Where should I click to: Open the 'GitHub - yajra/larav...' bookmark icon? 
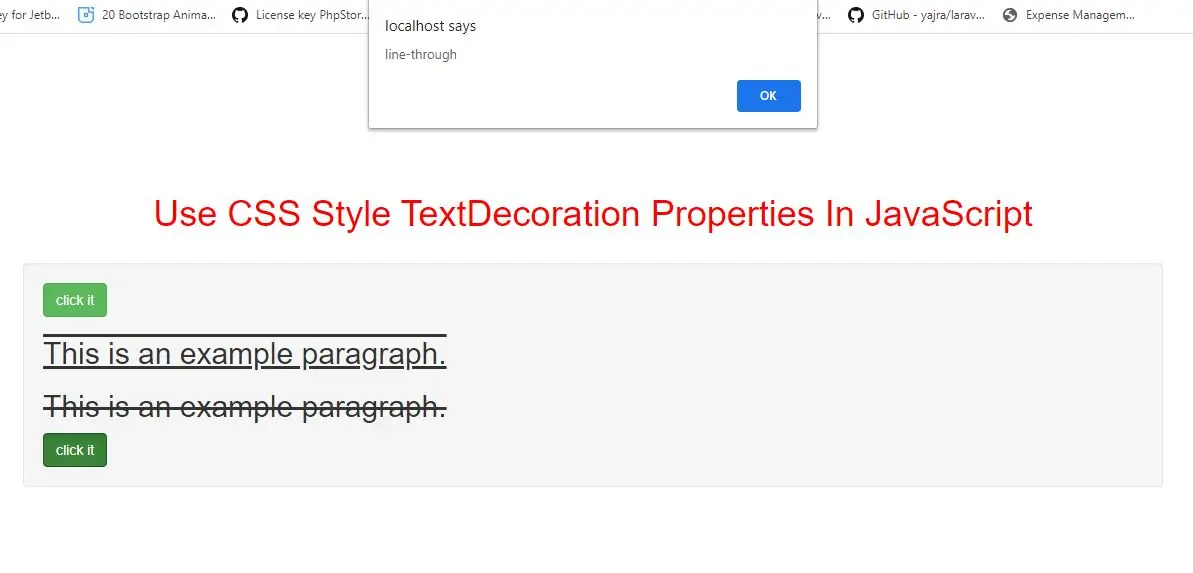pyautogui.click(x=856, y=14)
